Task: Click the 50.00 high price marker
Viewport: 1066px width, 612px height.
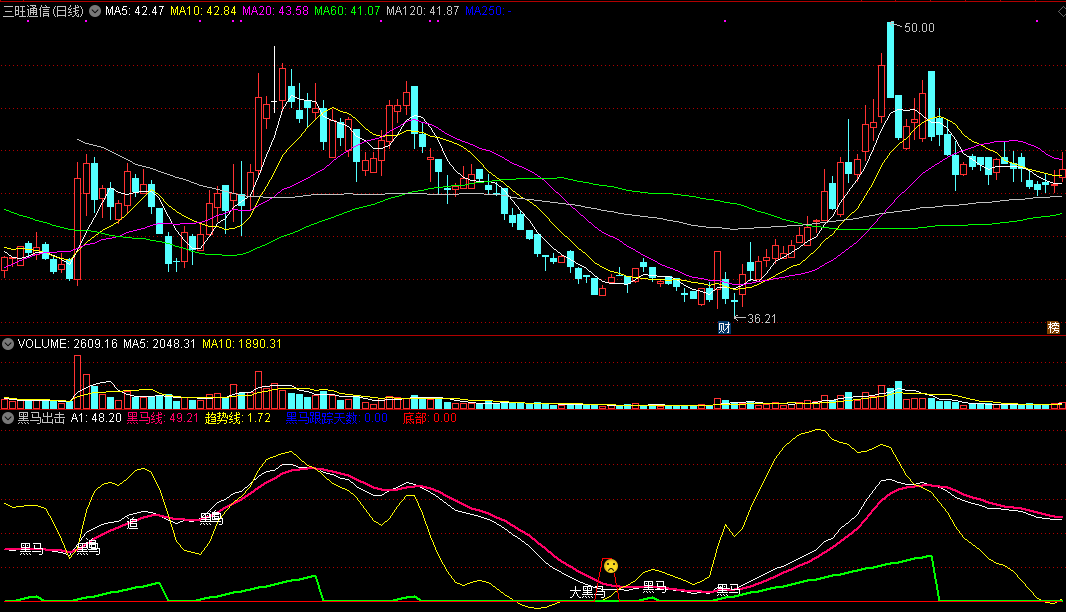Action: [x=919, y=28]
